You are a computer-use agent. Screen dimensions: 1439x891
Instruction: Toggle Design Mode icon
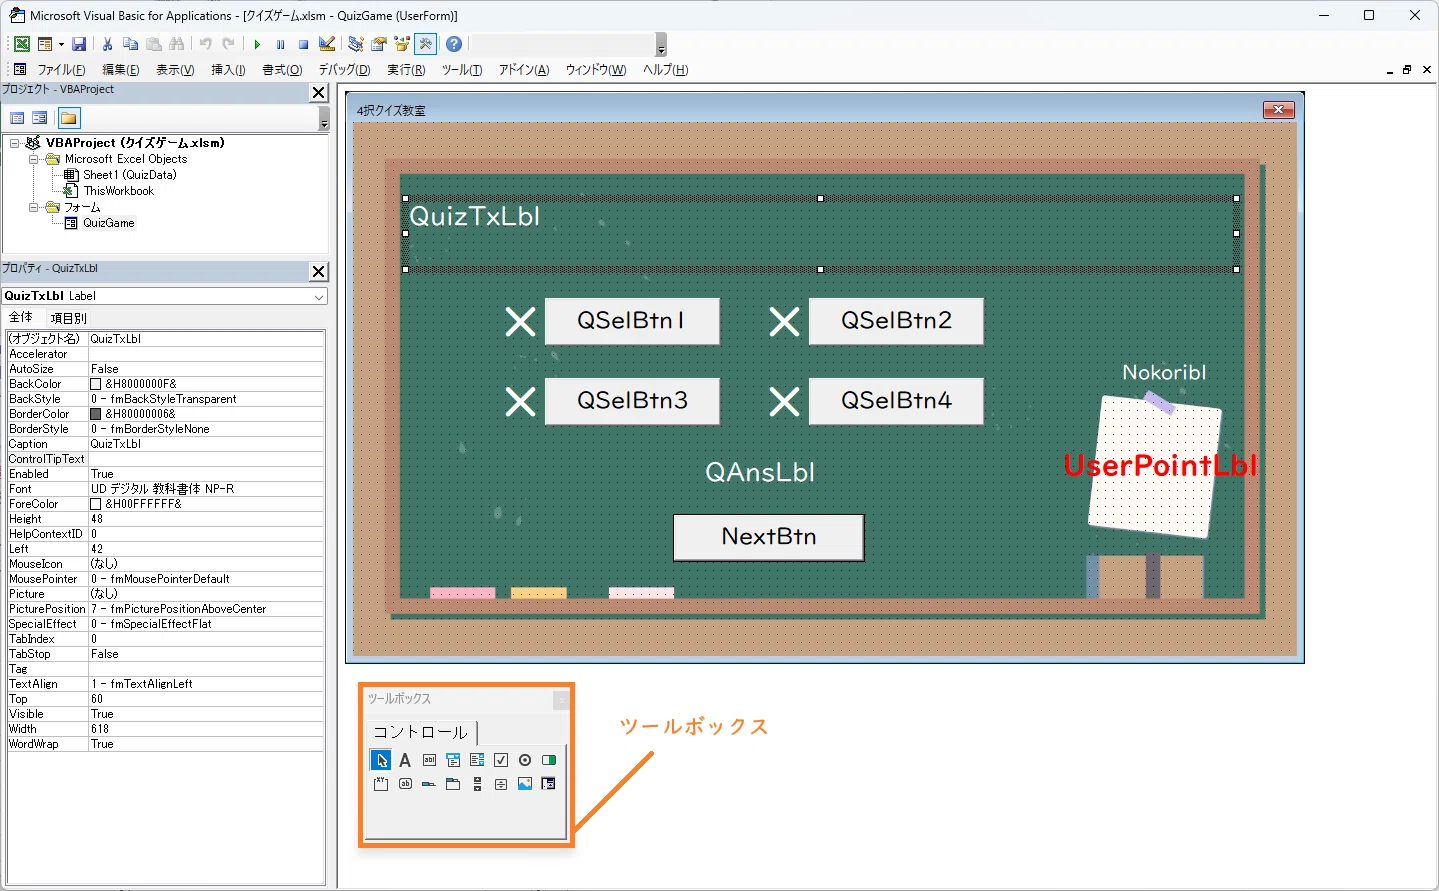click(327, 44)
